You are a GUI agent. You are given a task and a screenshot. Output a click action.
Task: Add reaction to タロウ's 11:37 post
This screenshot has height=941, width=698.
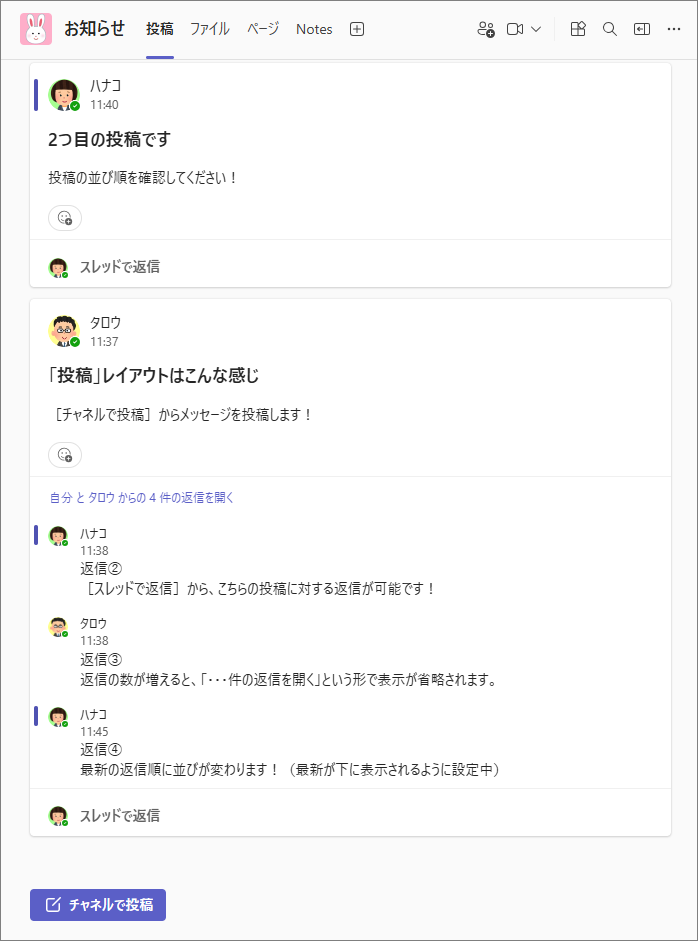tap(65, 455)
